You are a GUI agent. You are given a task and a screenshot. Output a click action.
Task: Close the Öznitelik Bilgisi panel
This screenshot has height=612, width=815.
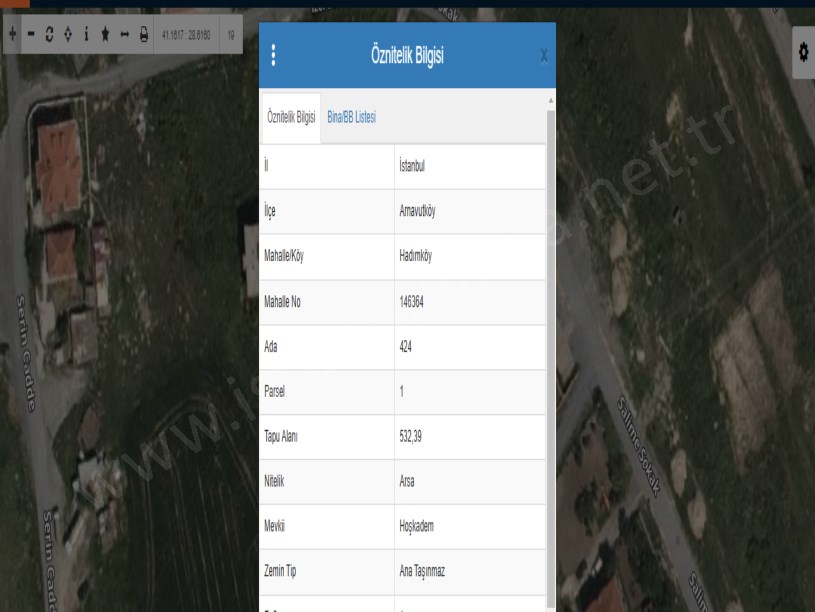[x=543, y=56]
